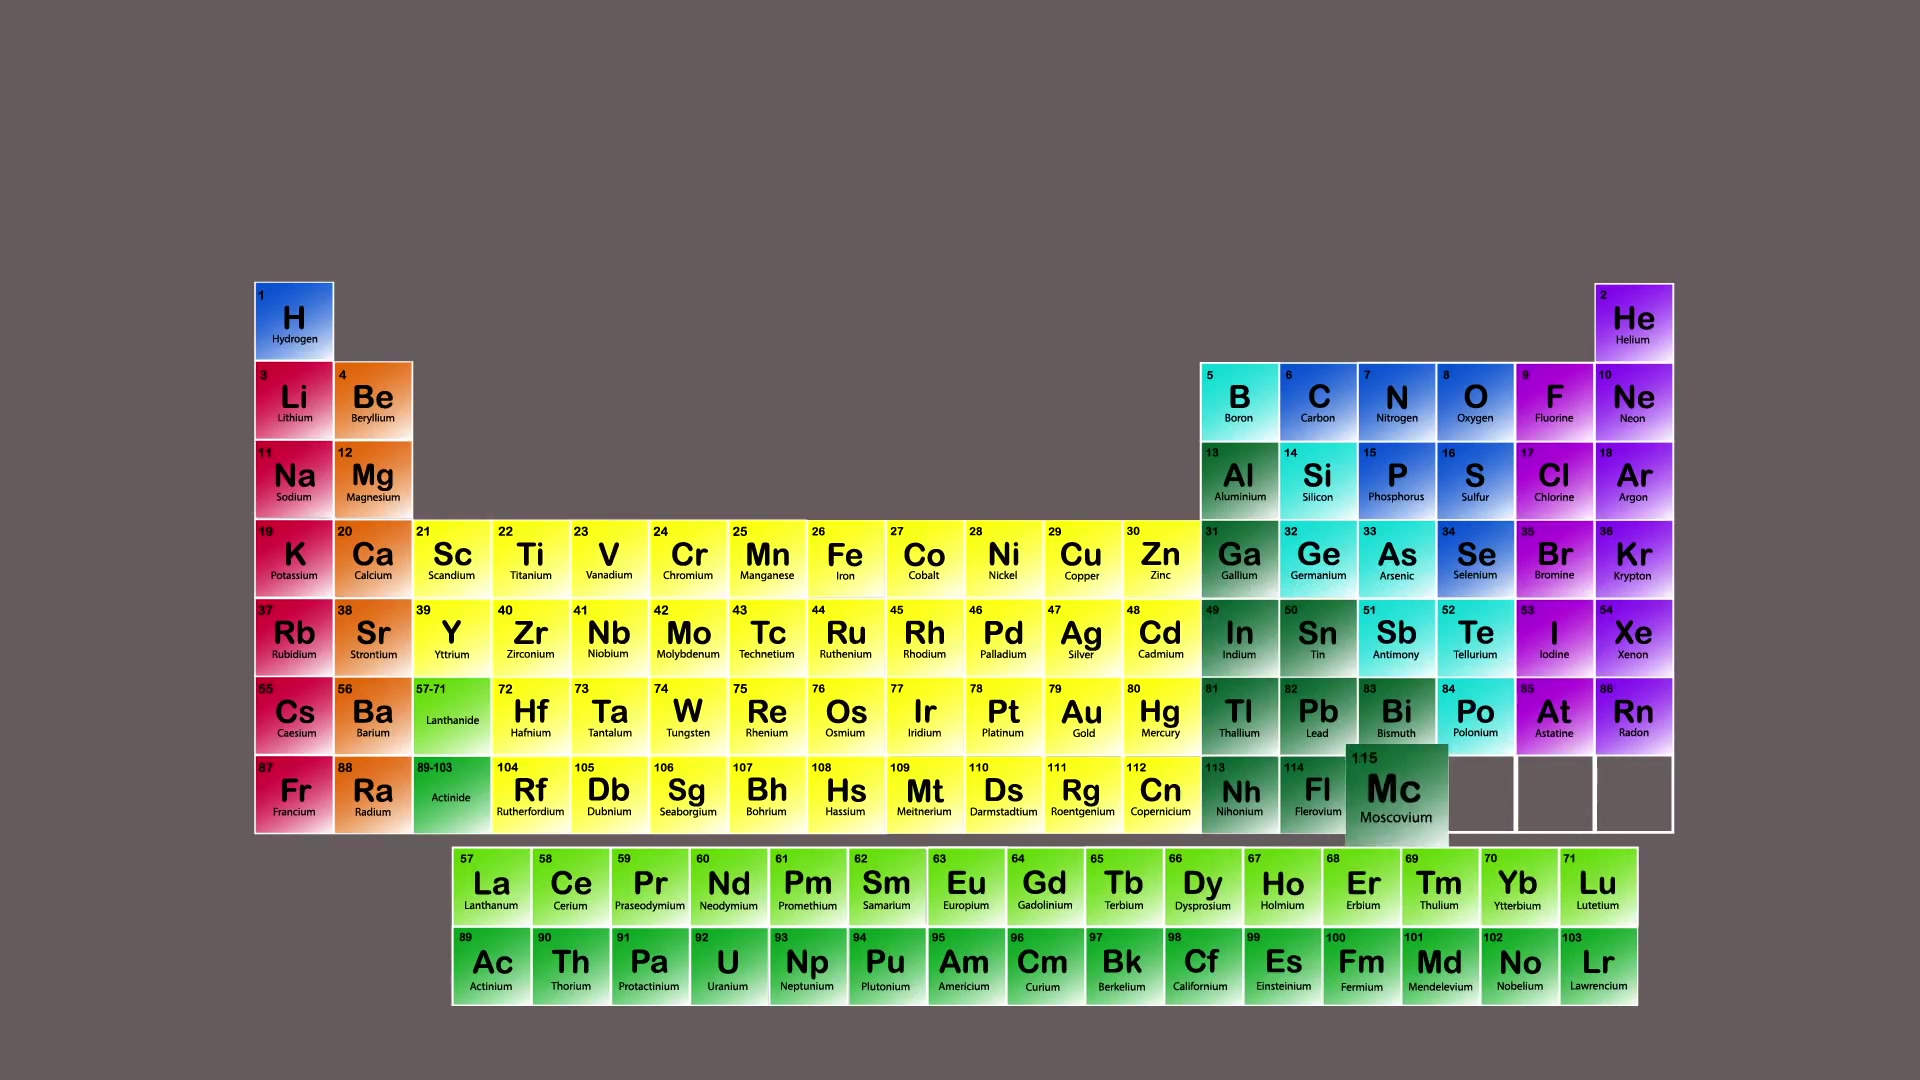
Task: Click the Lutetium tile
Action: pyautogui.click(x=1598, y=886)
